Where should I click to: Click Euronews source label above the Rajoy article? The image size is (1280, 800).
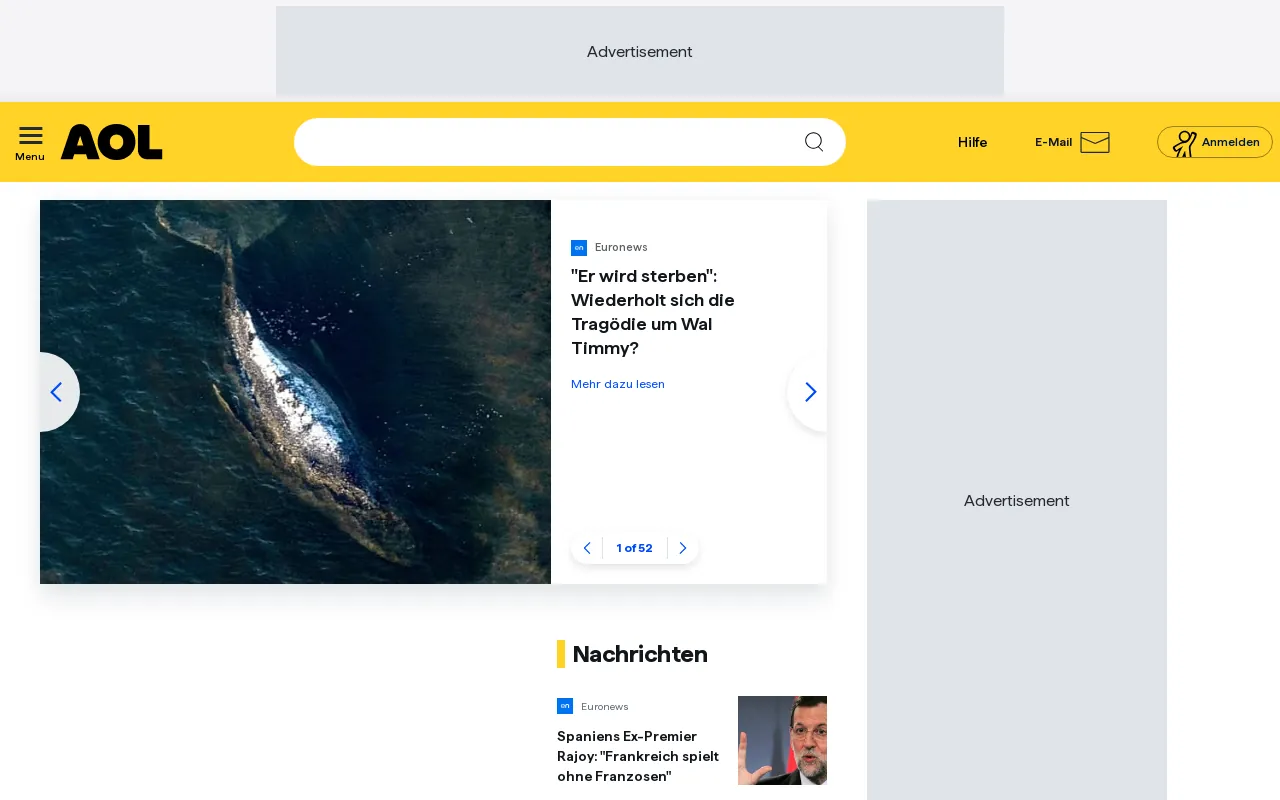pyautogui.click(x=605, y=706)
